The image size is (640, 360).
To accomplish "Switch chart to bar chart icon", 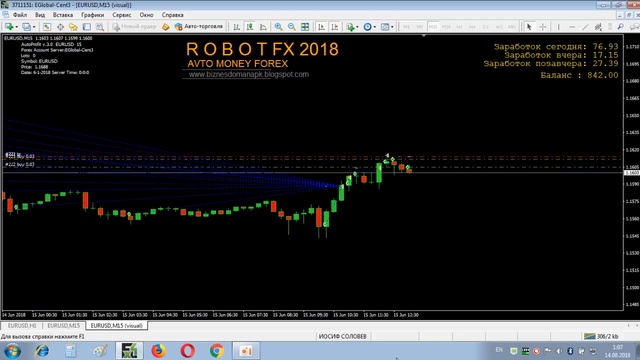I will click(x=237, y=27).
